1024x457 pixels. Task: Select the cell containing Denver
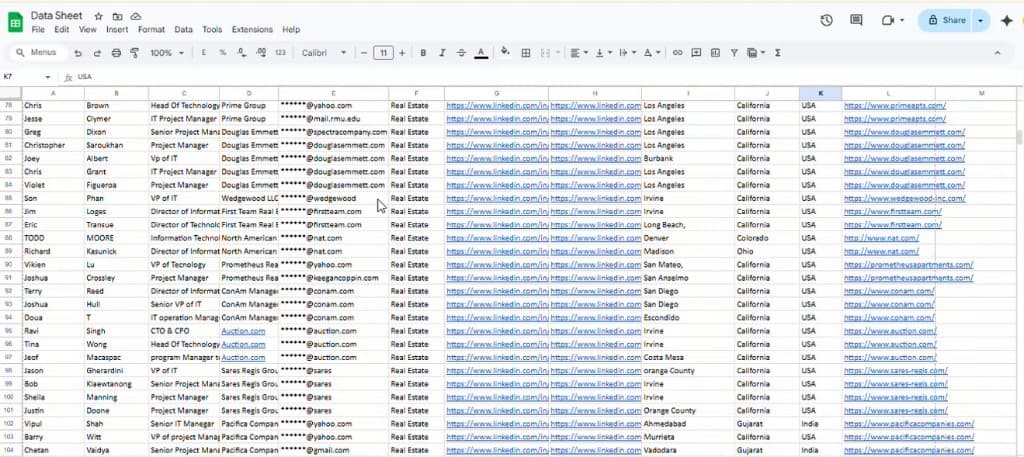[x=688, y=238]
